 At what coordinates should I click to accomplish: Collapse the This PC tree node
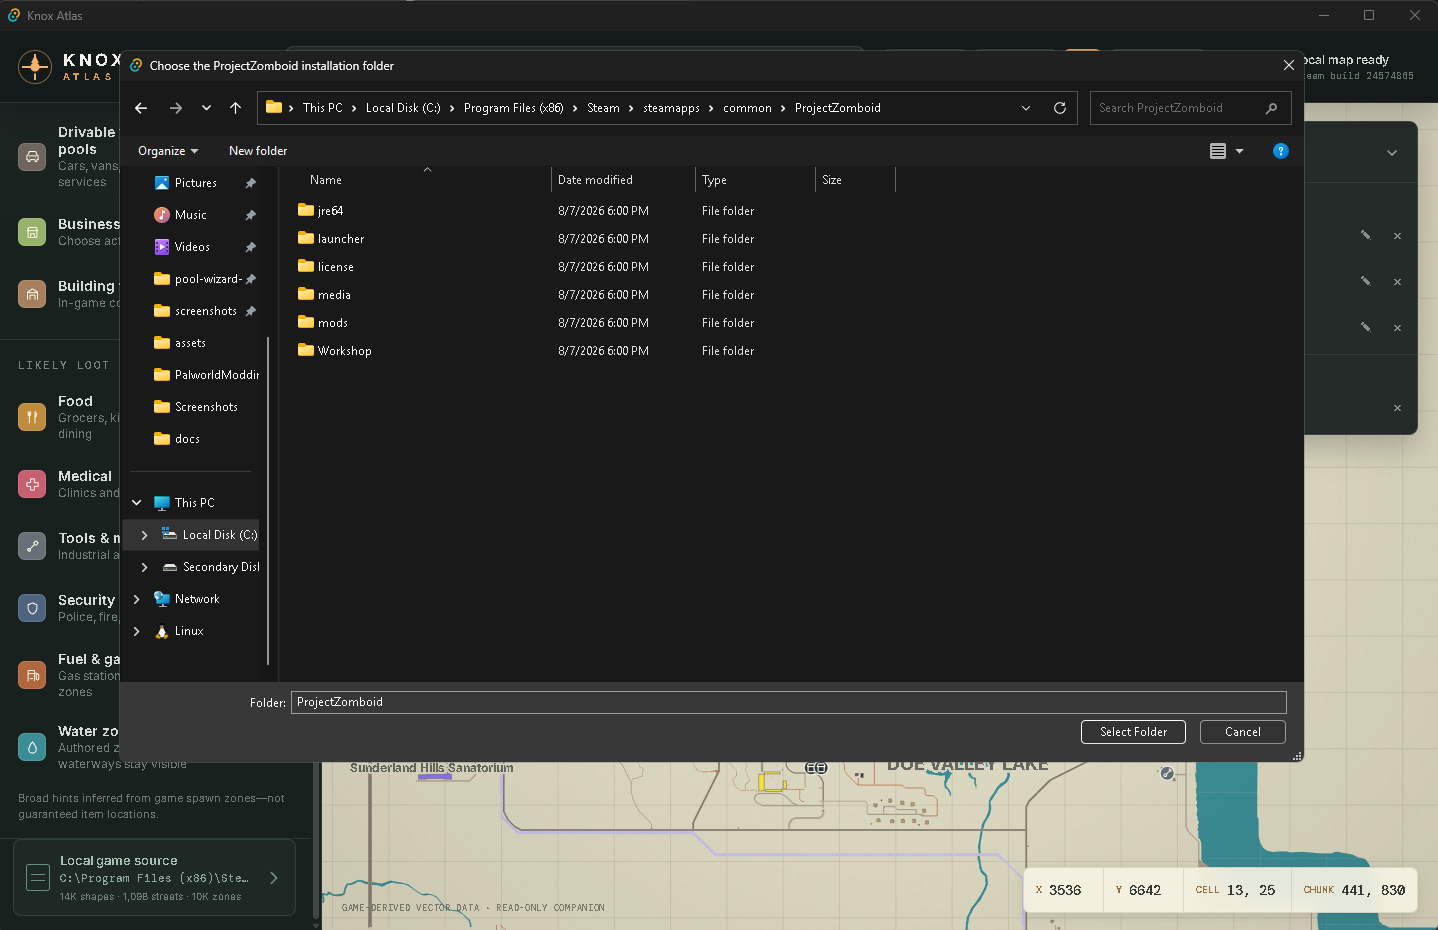point(137,503)
